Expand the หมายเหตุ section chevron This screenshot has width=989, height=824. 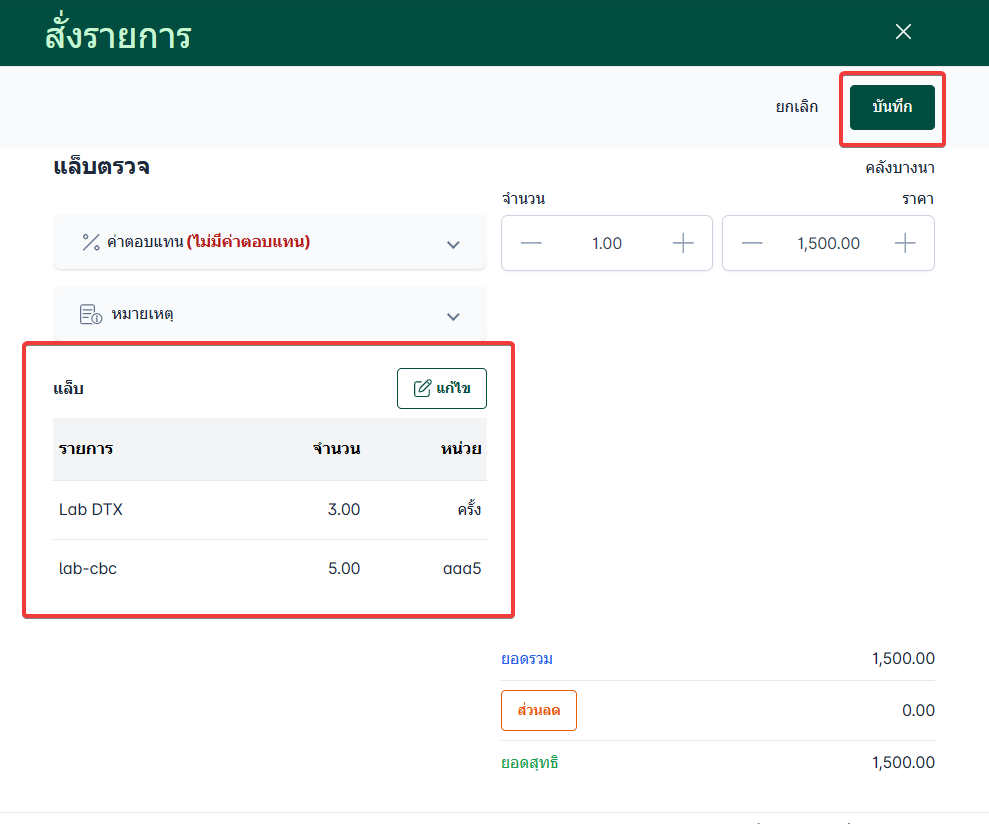point(453,316)
